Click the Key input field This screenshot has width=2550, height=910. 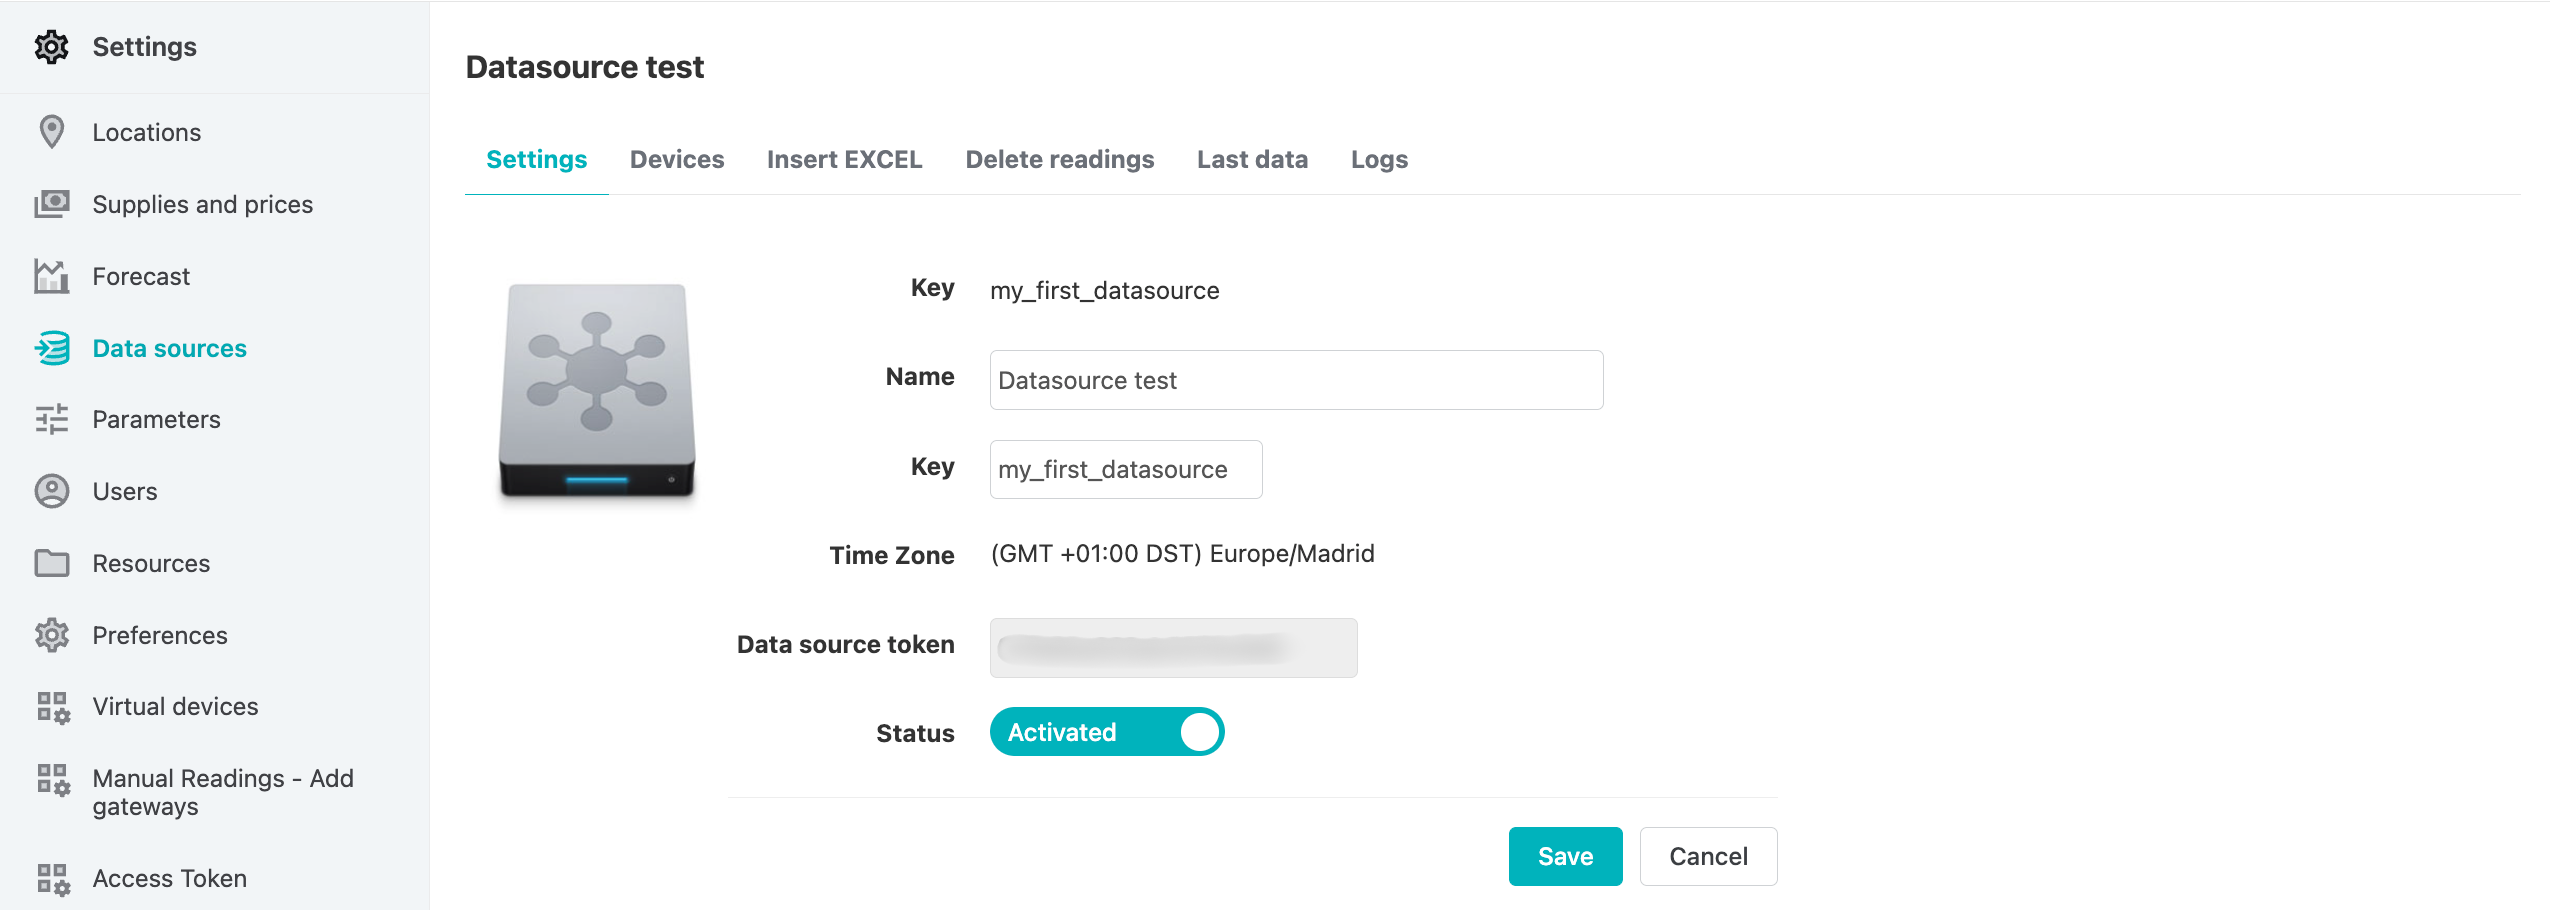click(1126, 469)
